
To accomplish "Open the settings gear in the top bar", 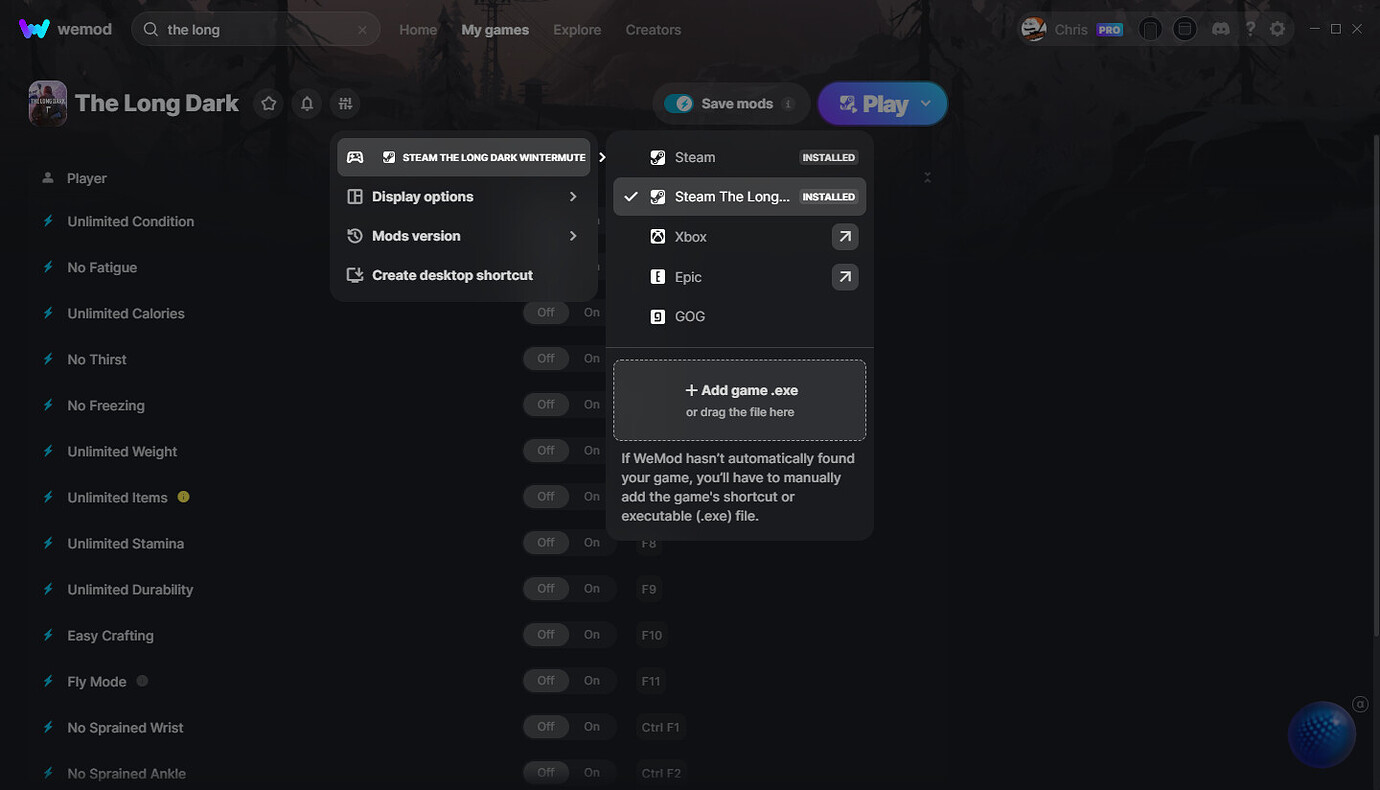I will click(x=1277, y=29).
